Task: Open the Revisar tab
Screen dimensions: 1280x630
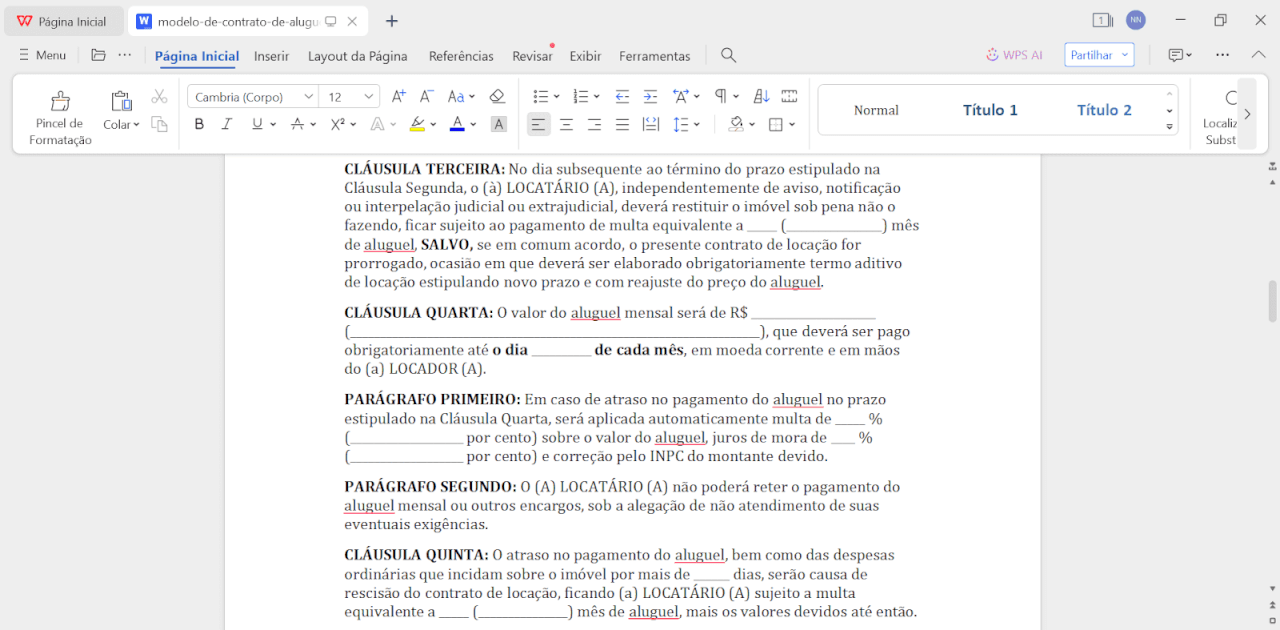Action: [x=532, y=56]
